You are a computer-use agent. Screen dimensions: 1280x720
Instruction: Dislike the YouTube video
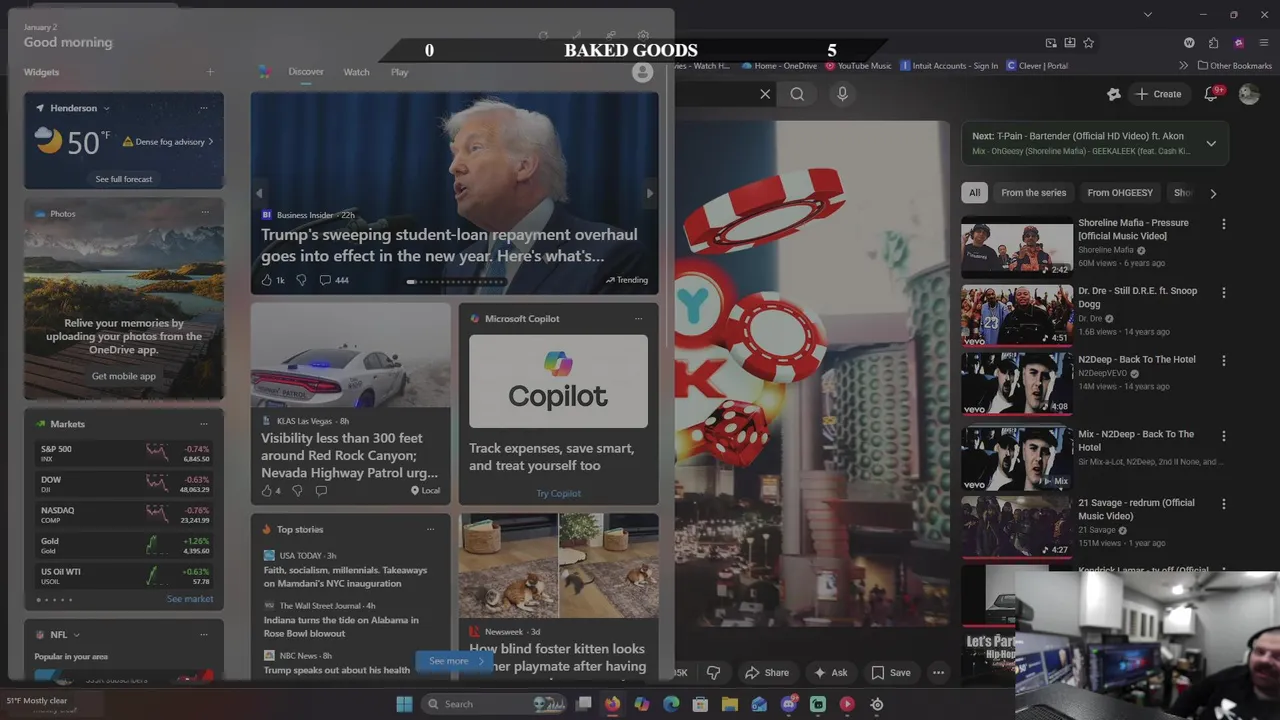click(713, 673)
